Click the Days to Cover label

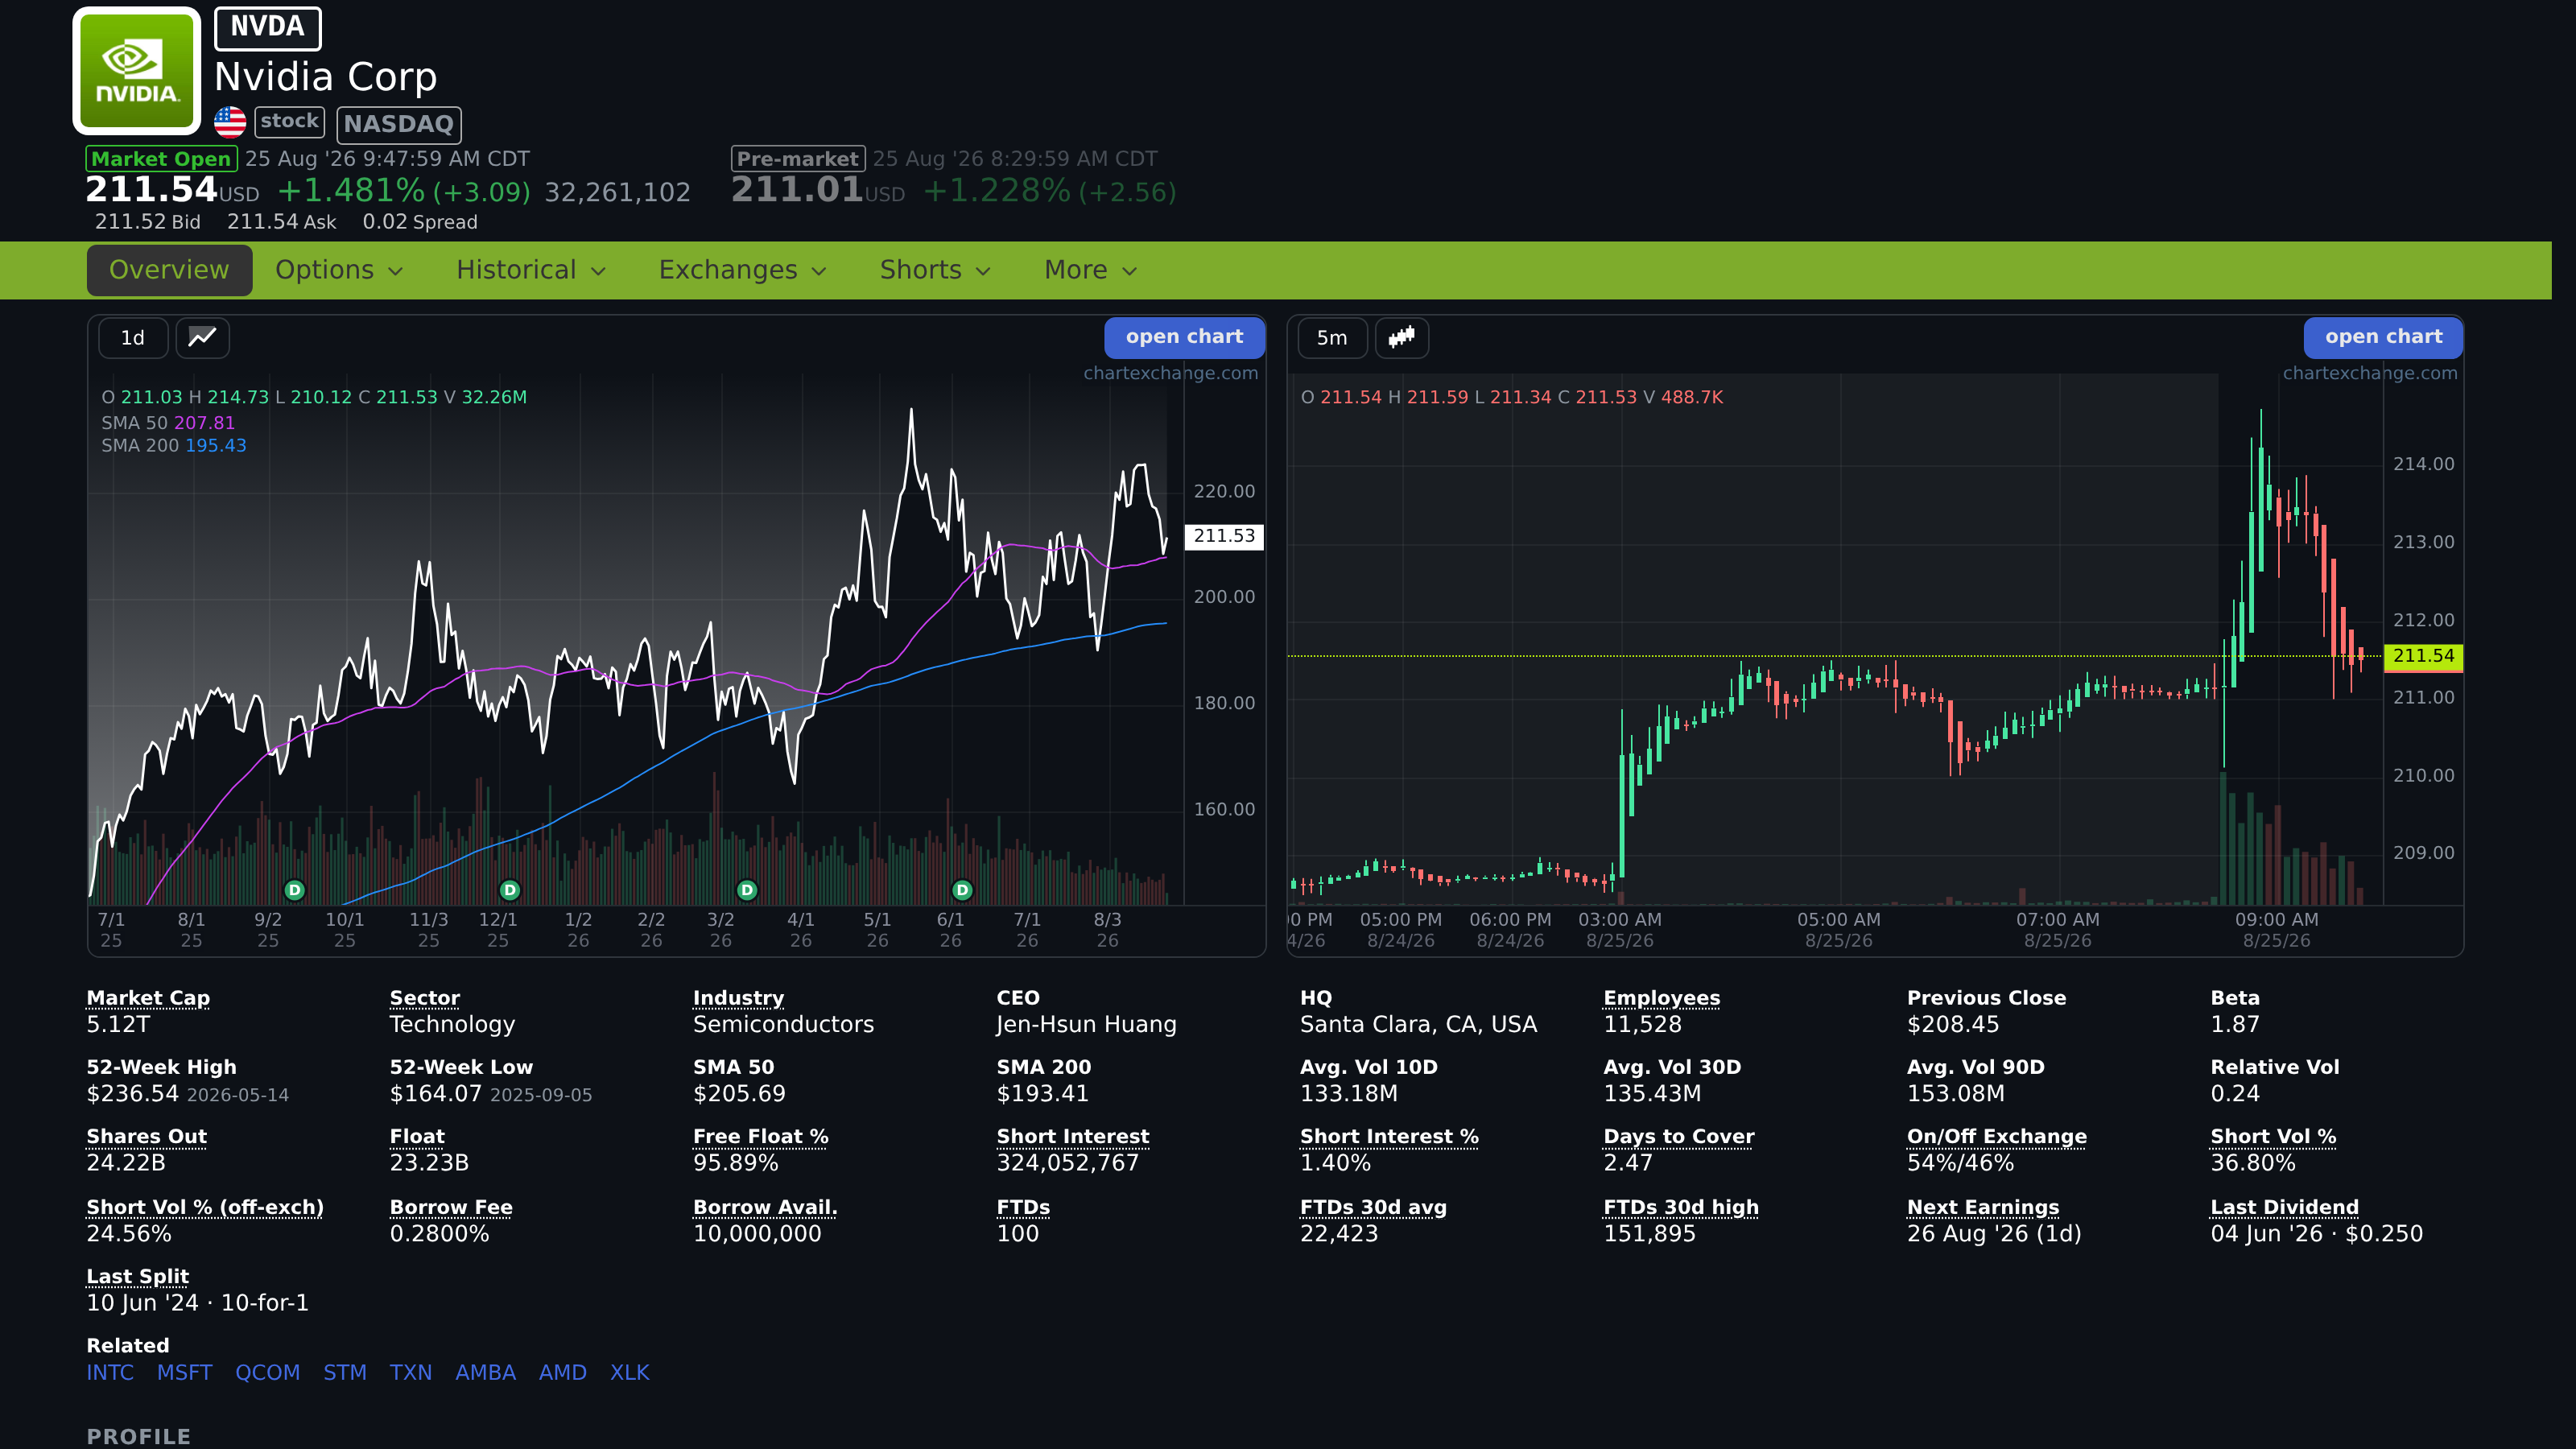tap(1679, 1136)
